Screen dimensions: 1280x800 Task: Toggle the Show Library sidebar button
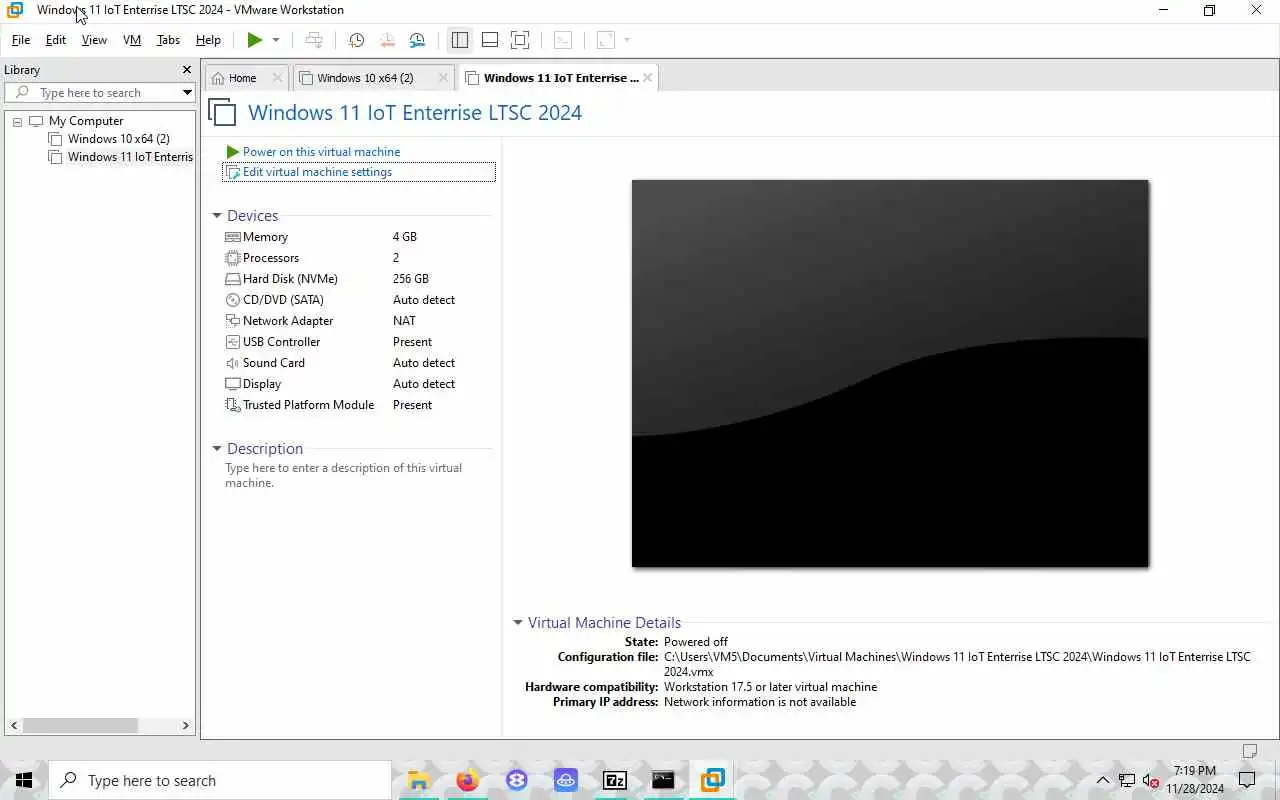tap(460, 40)
